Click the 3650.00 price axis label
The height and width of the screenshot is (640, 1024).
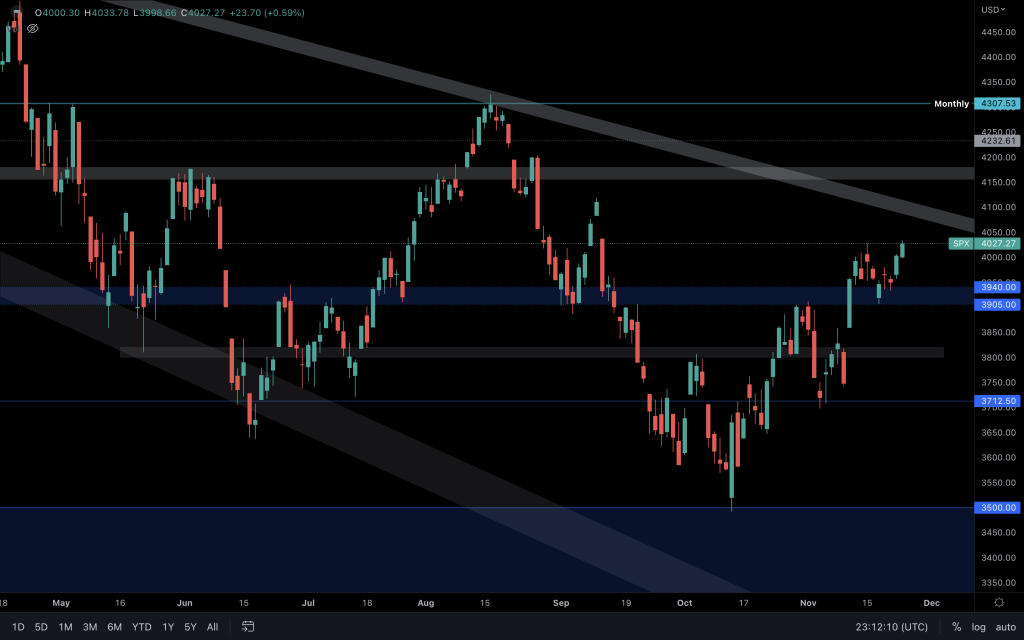click(998, 433)
